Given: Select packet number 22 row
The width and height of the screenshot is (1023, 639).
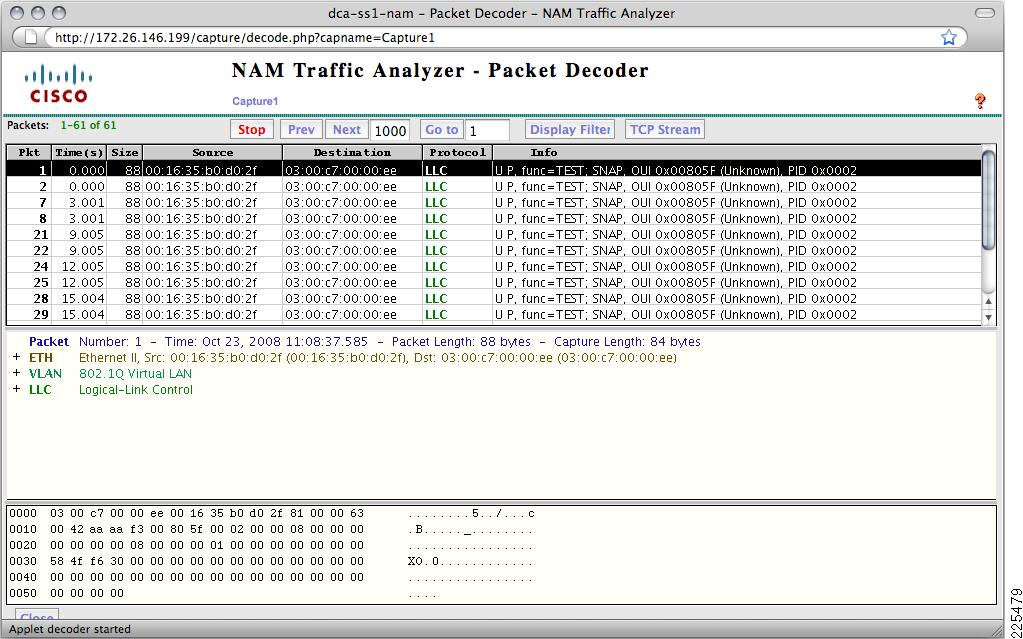Looking at the screenshot, I should pyautogui.click(x=494, y=251).
